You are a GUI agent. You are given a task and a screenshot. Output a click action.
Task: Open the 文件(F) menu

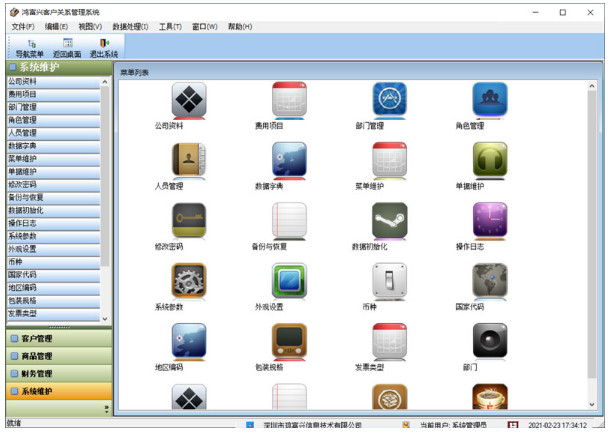point(23,26)
